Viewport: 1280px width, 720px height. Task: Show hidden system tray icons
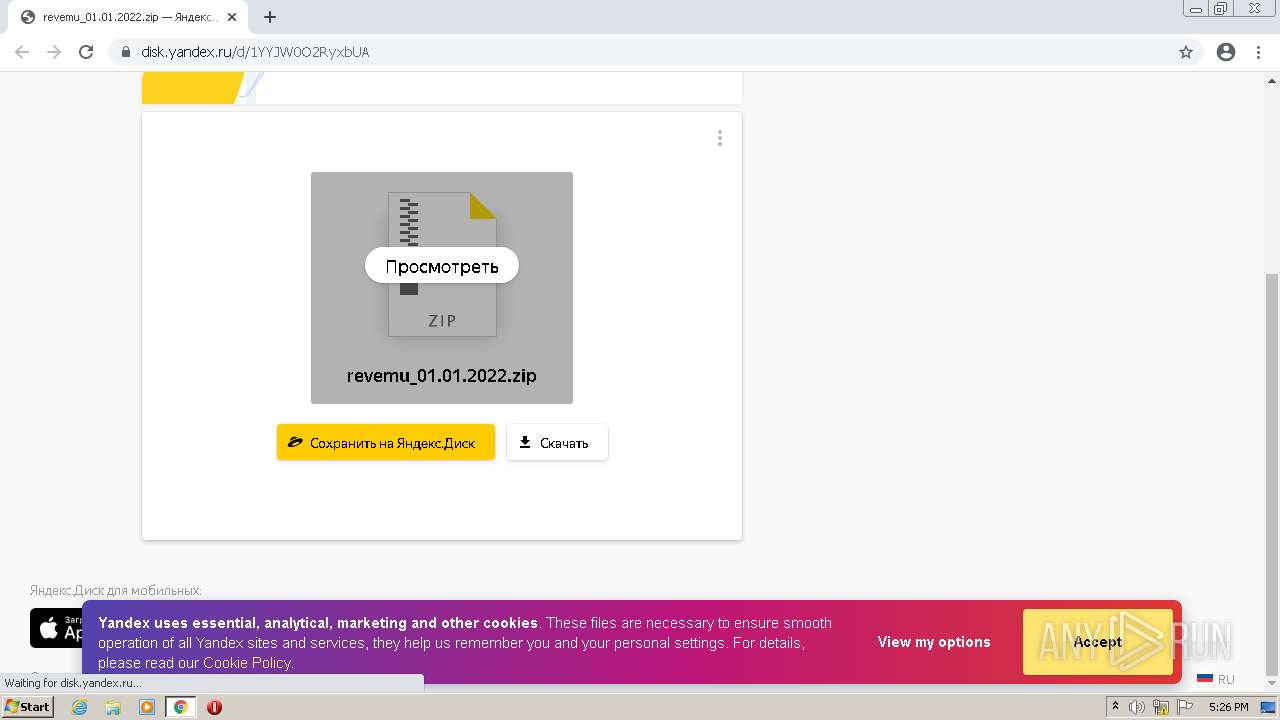point(1115,707)
